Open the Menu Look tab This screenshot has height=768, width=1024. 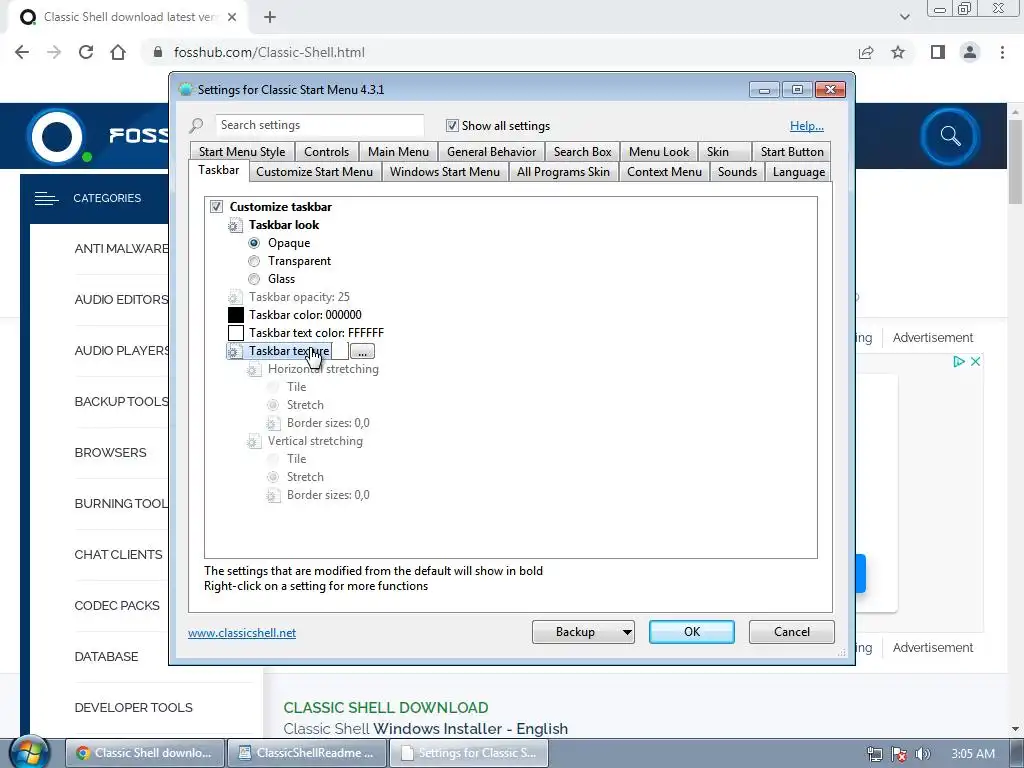659,152
